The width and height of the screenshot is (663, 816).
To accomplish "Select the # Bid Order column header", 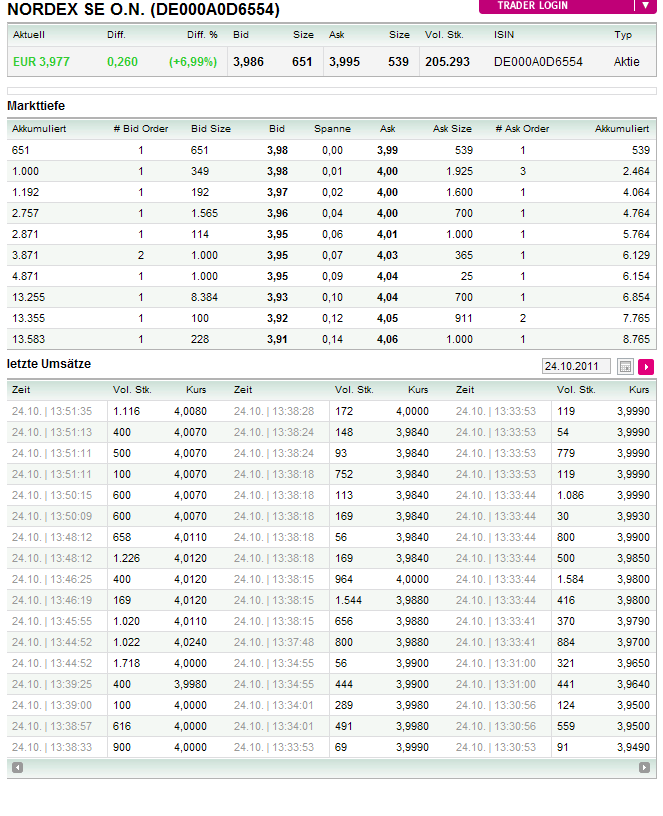I will [x=141, y=129].
